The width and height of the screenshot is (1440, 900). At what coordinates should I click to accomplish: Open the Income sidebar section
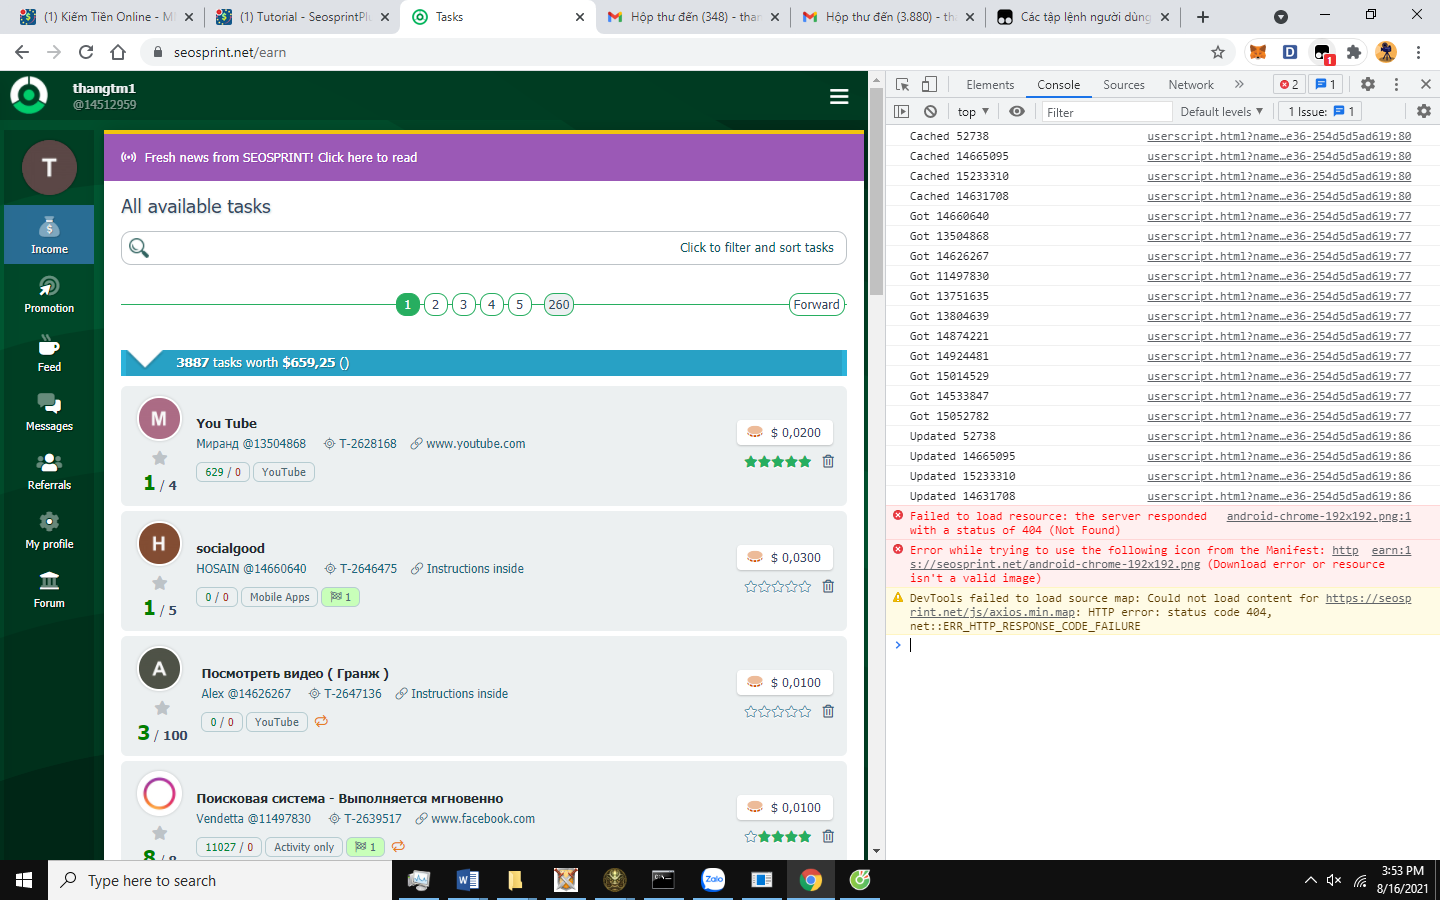(49, 235)
